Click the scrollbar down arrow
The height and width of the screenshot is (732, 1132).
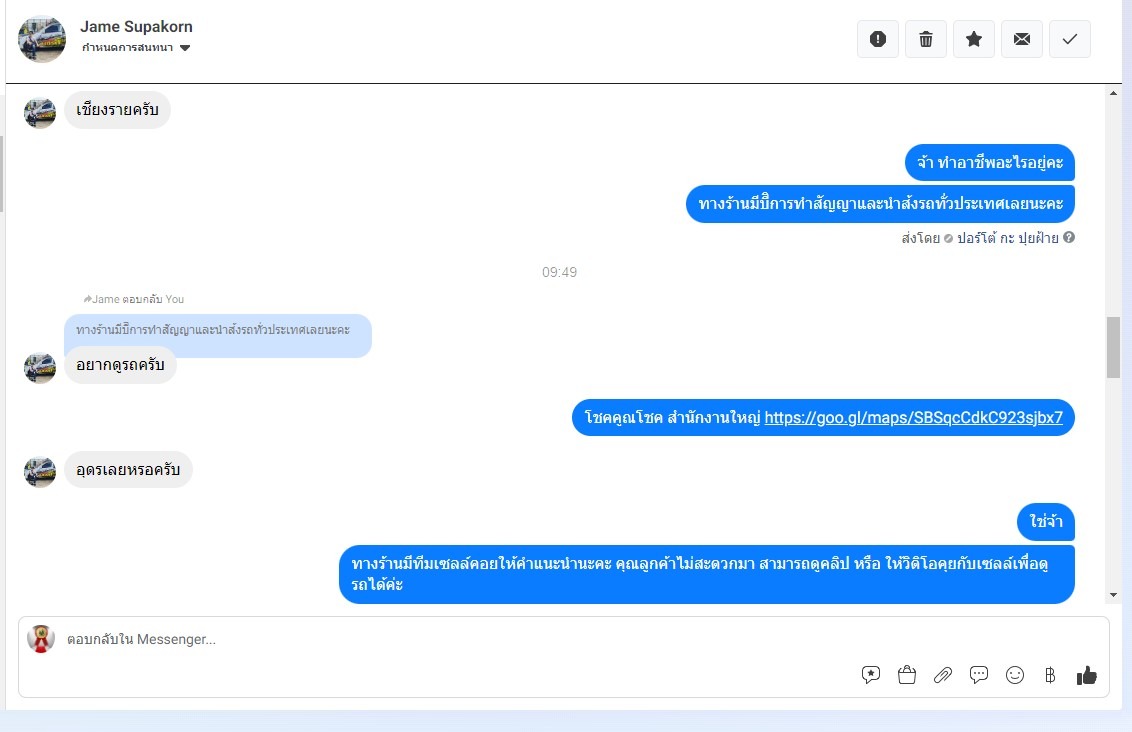point(1113,596)
